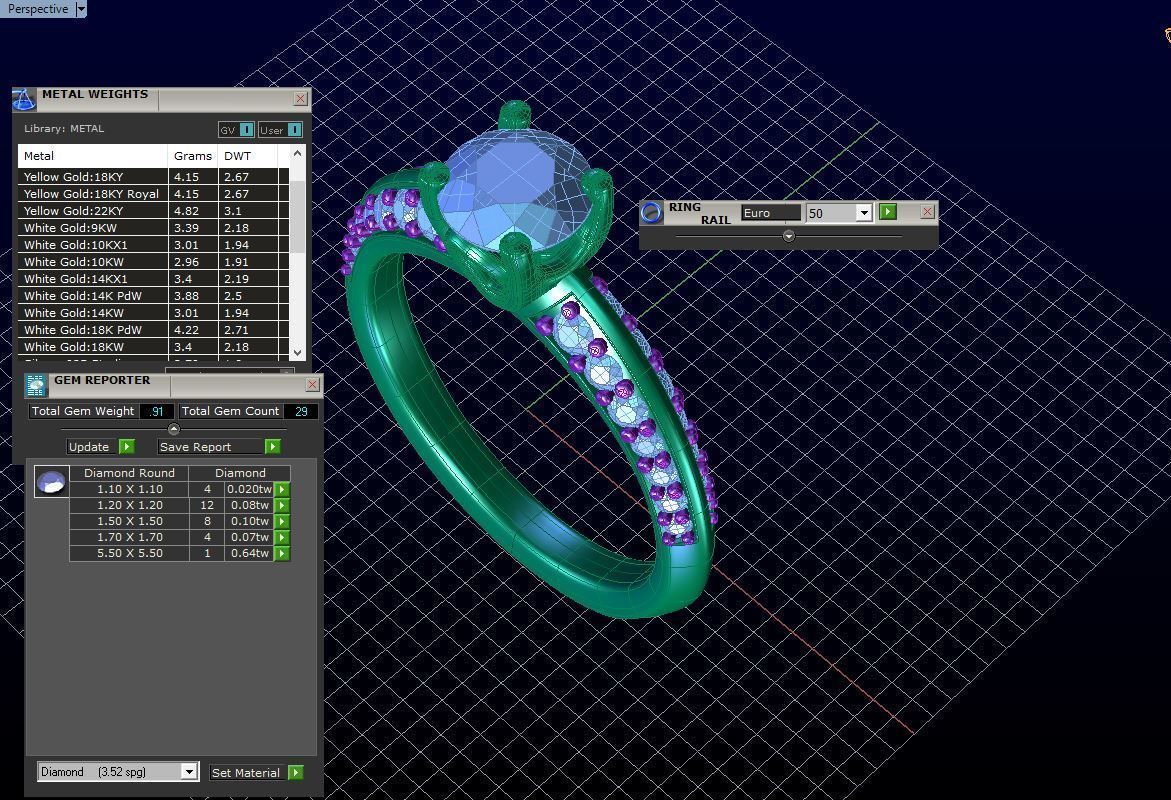
Task: Select the Diamond Round gem thumbnail
Action: click(52, 482)
